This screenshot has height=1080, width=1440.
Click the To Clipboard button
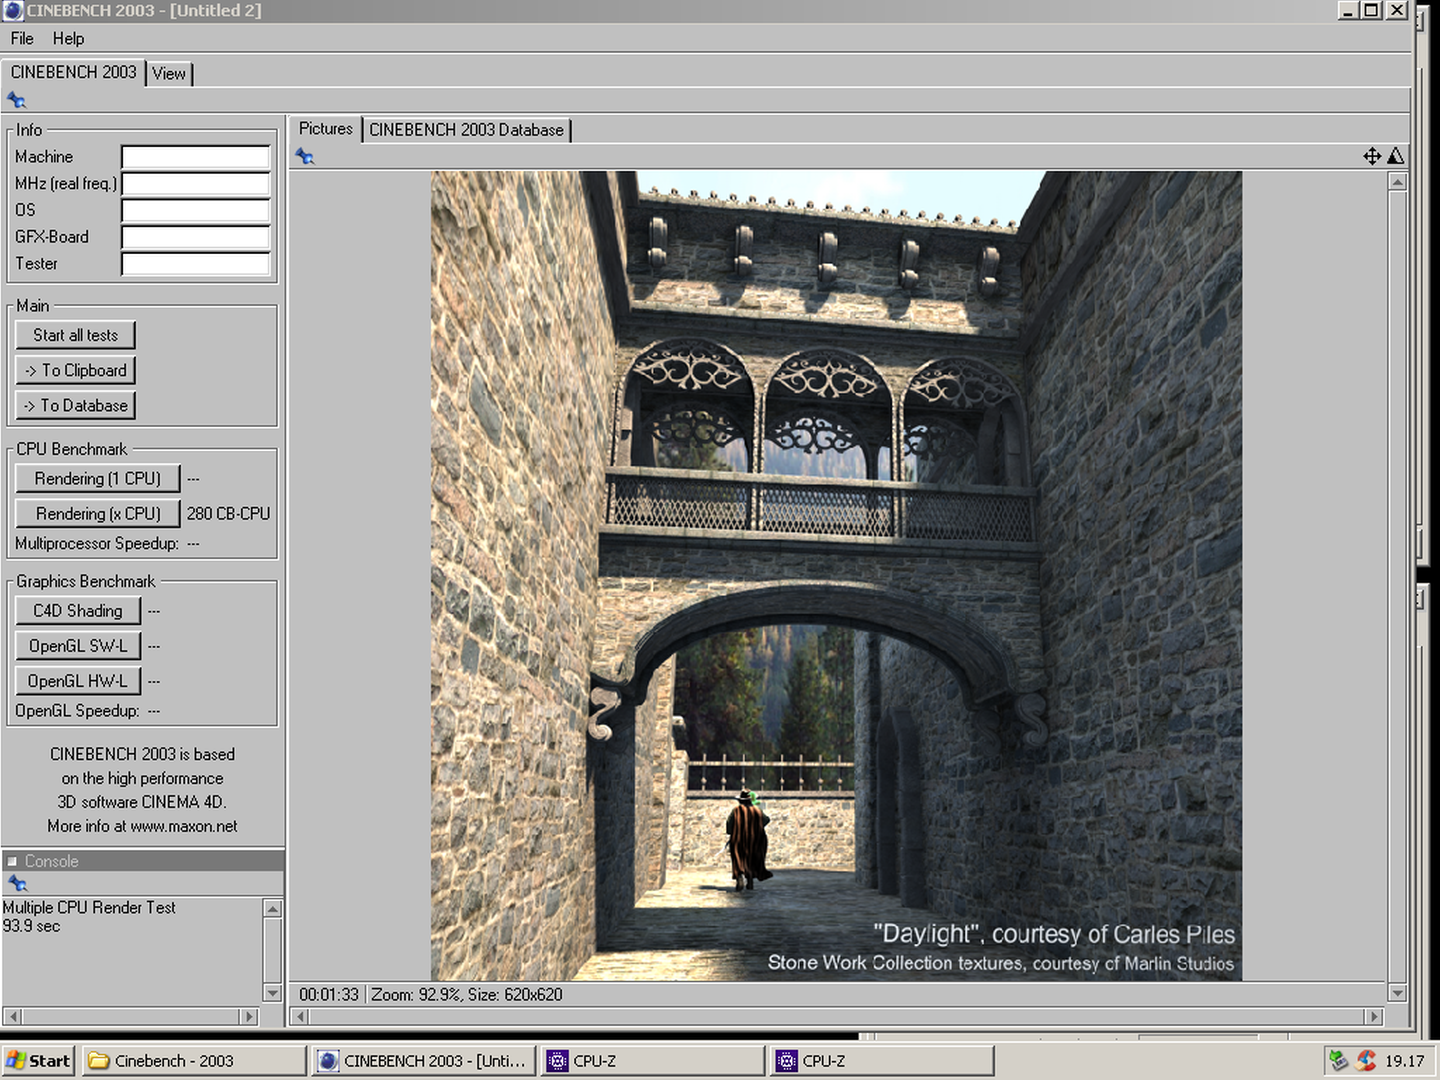point(75,370)
